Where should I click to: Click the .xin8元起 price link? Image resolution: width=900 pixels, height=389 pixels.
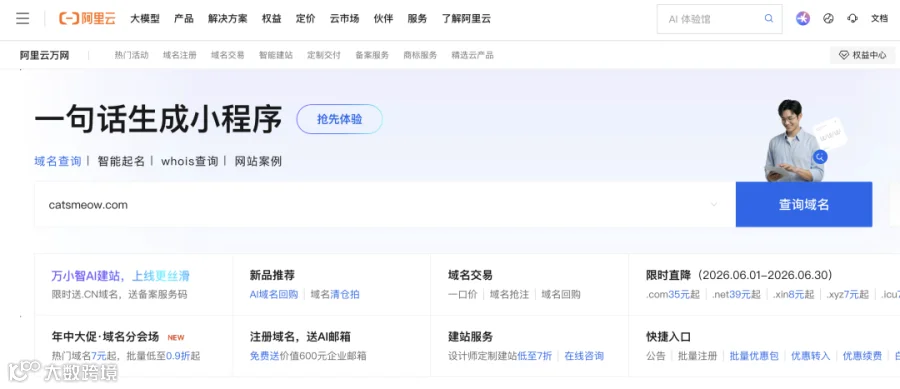coord(793,294)
